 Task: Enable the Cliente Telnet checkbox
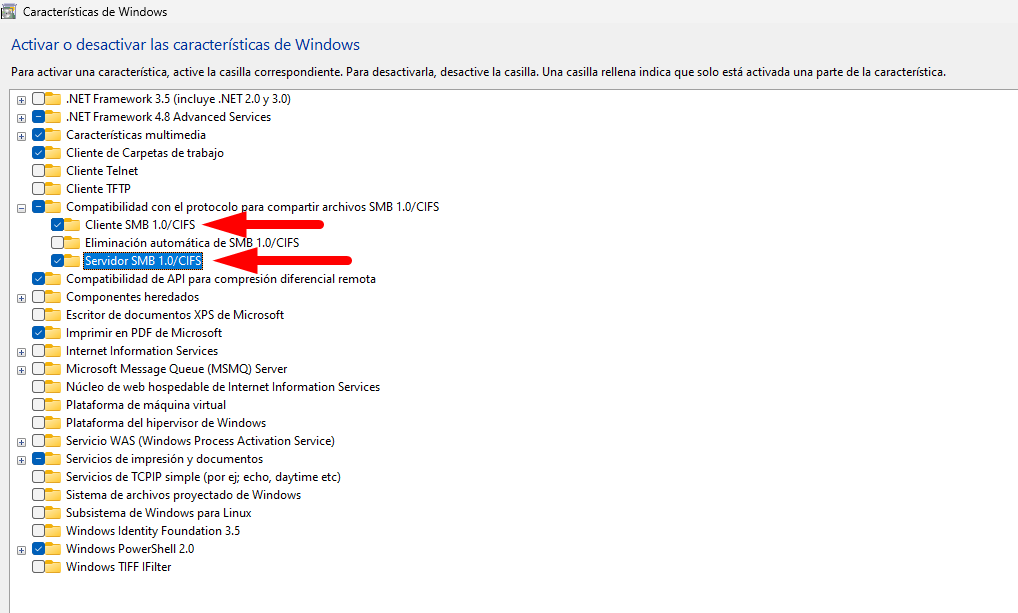tap(38, 171)
